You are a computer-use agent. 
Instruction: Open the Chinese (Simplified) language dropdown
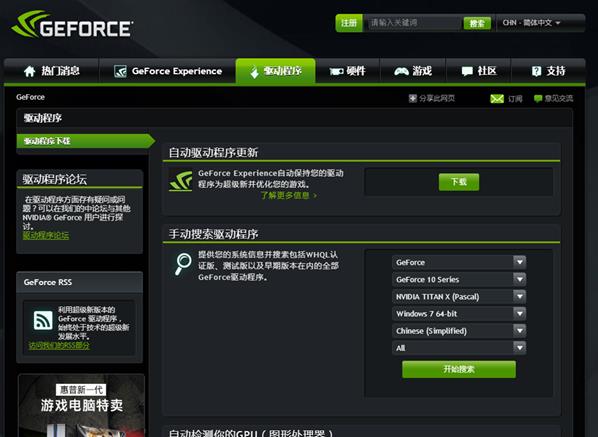459,331
